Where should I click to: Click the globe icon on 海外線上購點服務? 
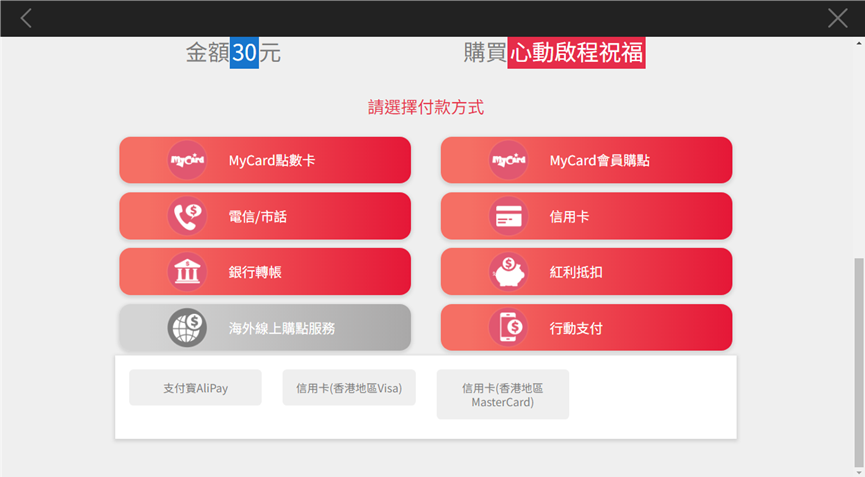[x=187, y=328]
